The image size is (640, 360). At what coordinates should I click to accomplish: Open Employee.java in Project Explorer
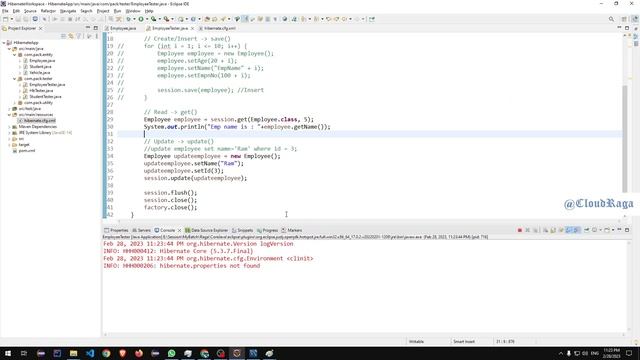click(42, 60)
